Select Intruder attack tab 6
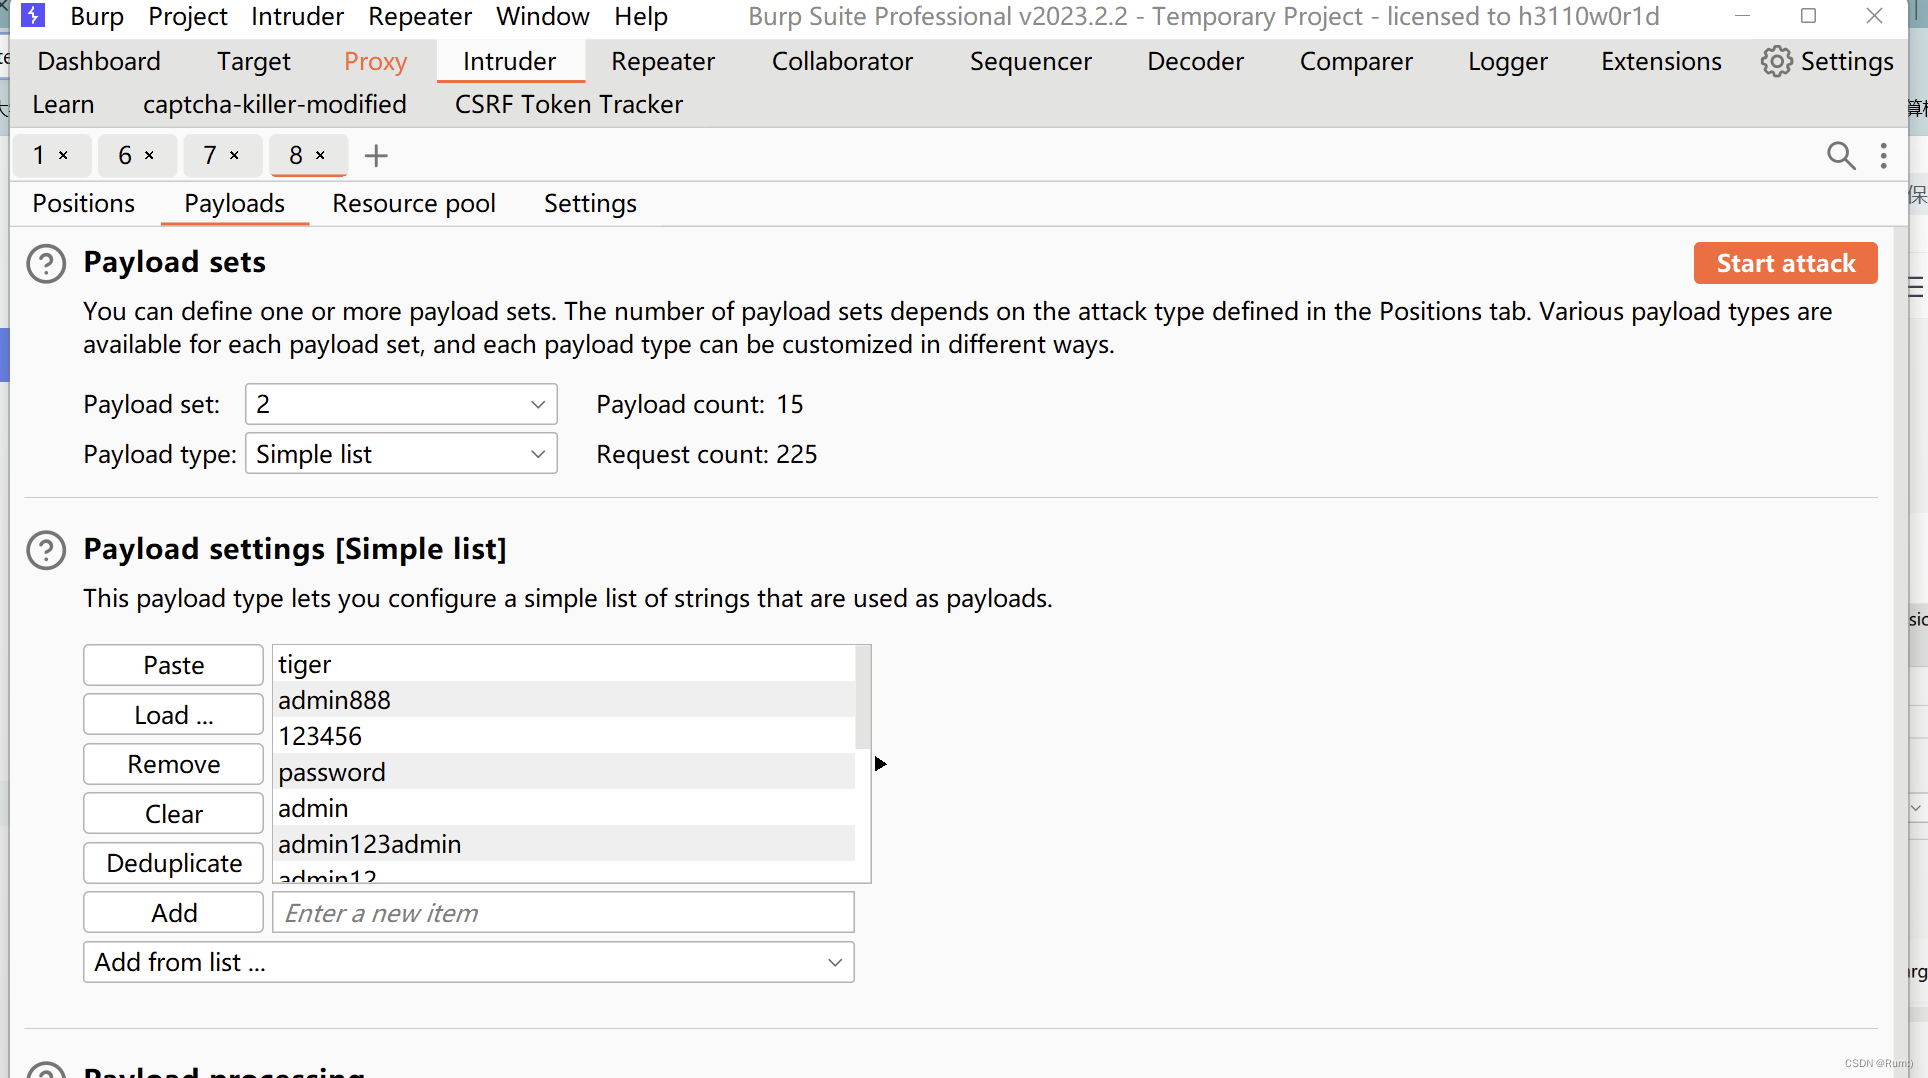This screenshot has height=1078, width=1928. tap(124, 155)
